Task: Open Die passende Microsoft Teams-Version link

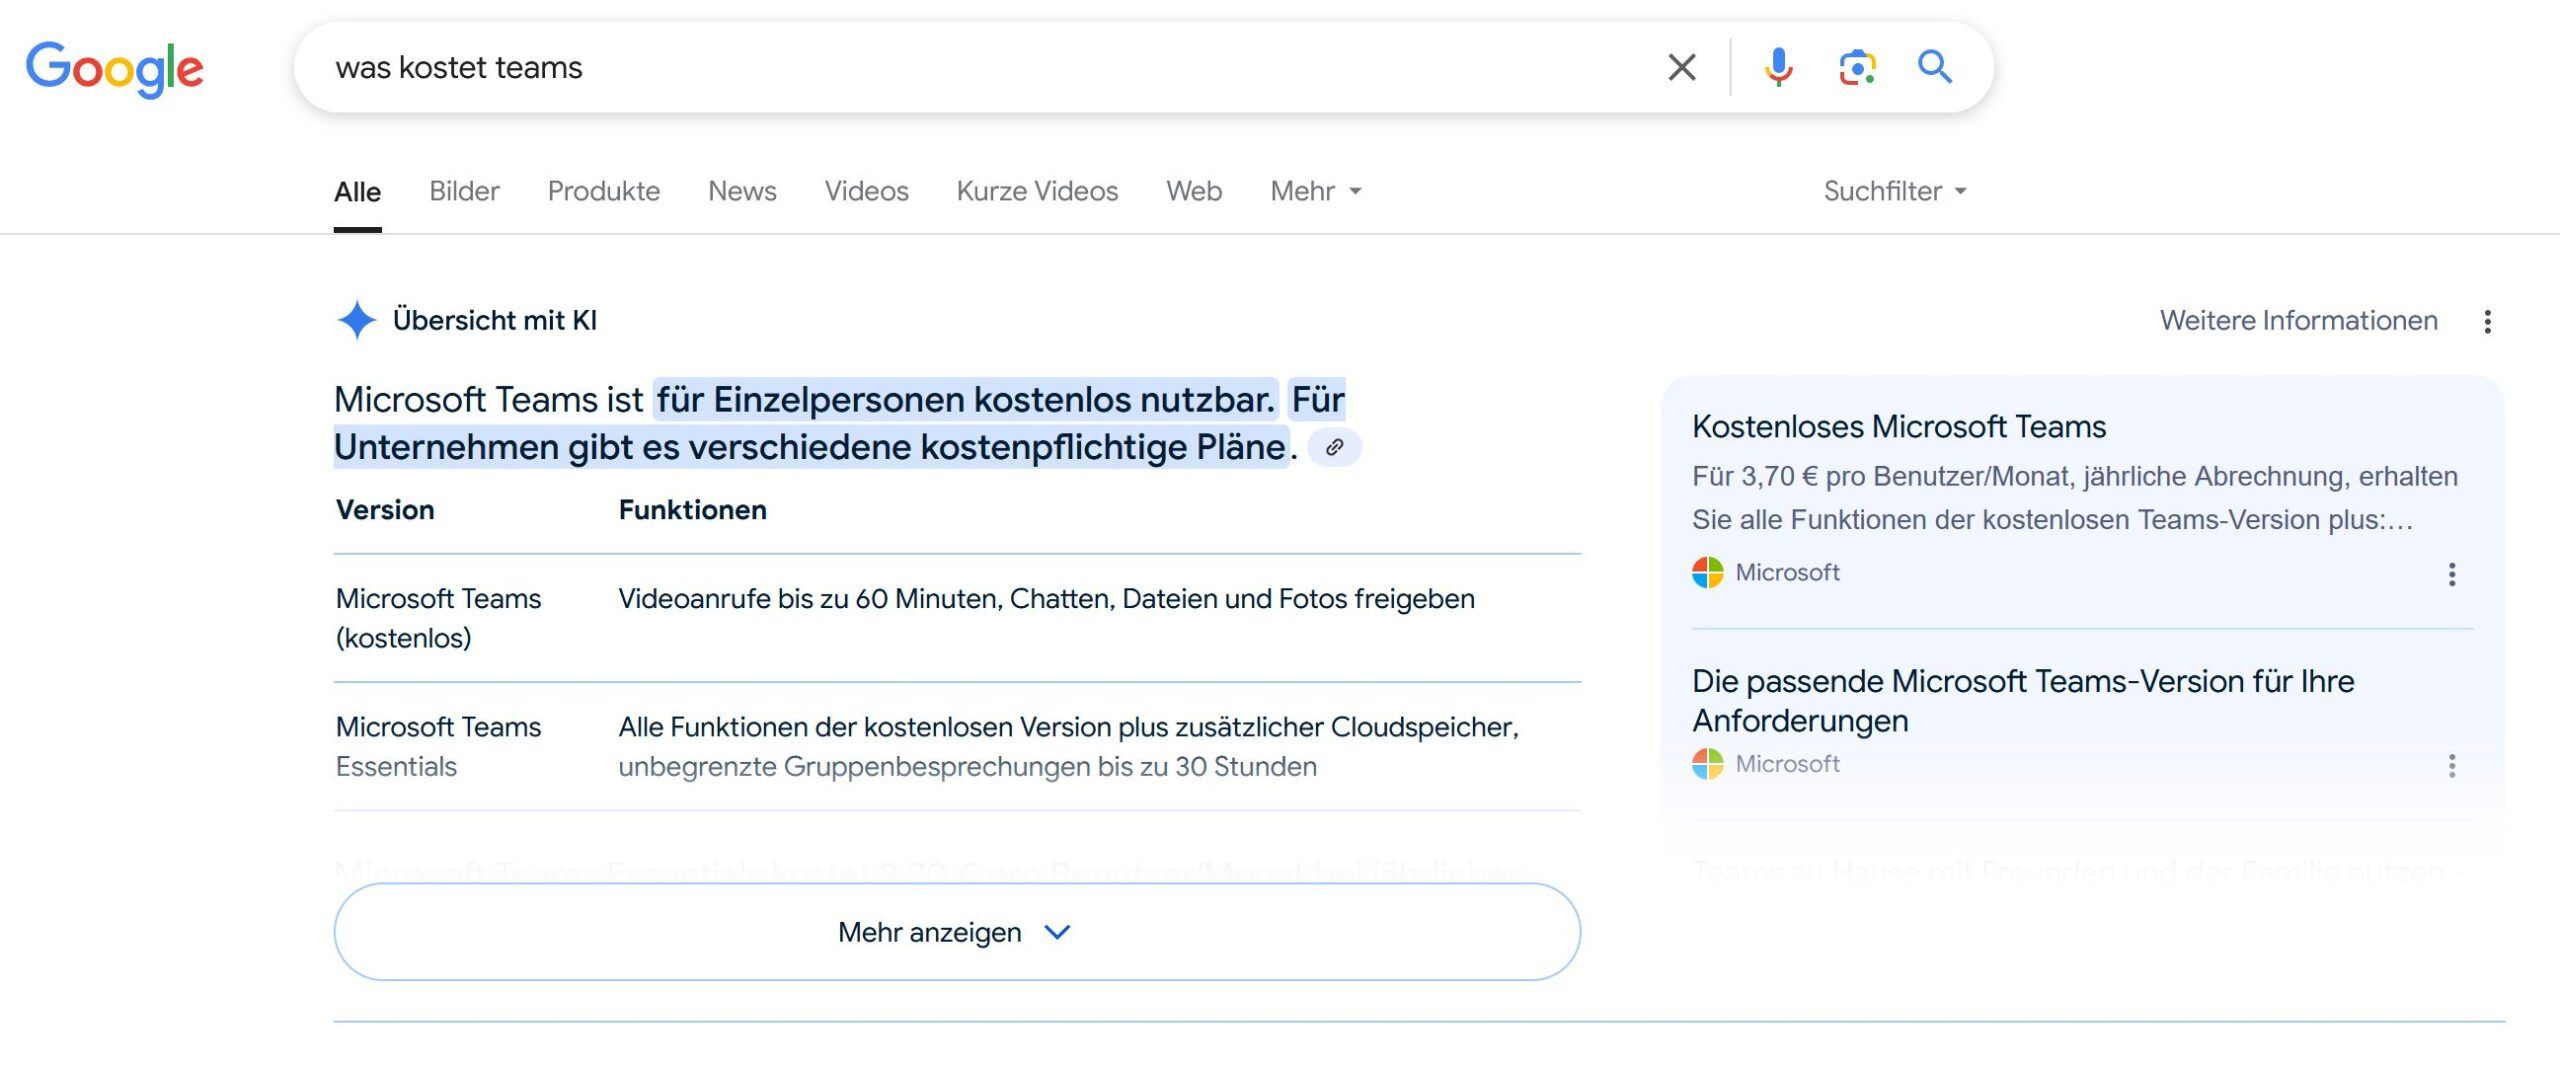Action: [2023, 700]
